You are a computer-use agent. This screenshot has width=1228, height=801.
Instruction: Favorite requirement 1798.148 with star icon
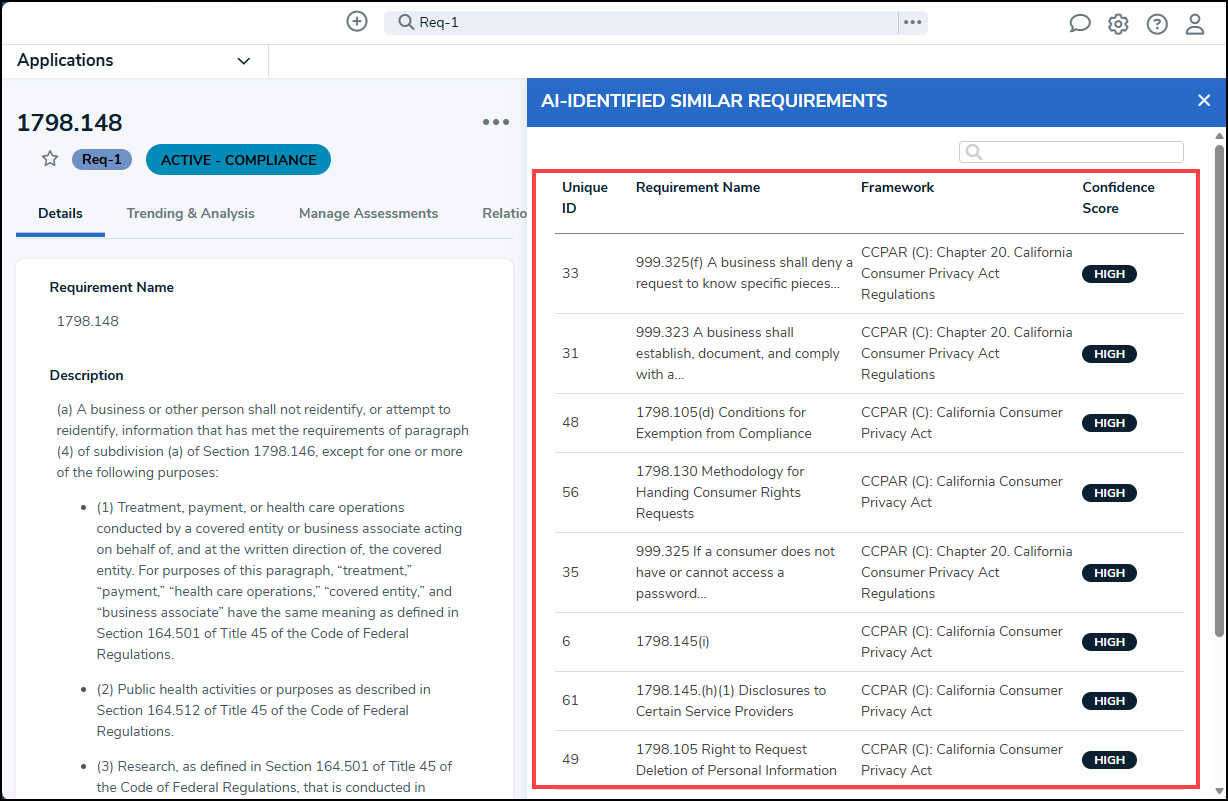50,159
